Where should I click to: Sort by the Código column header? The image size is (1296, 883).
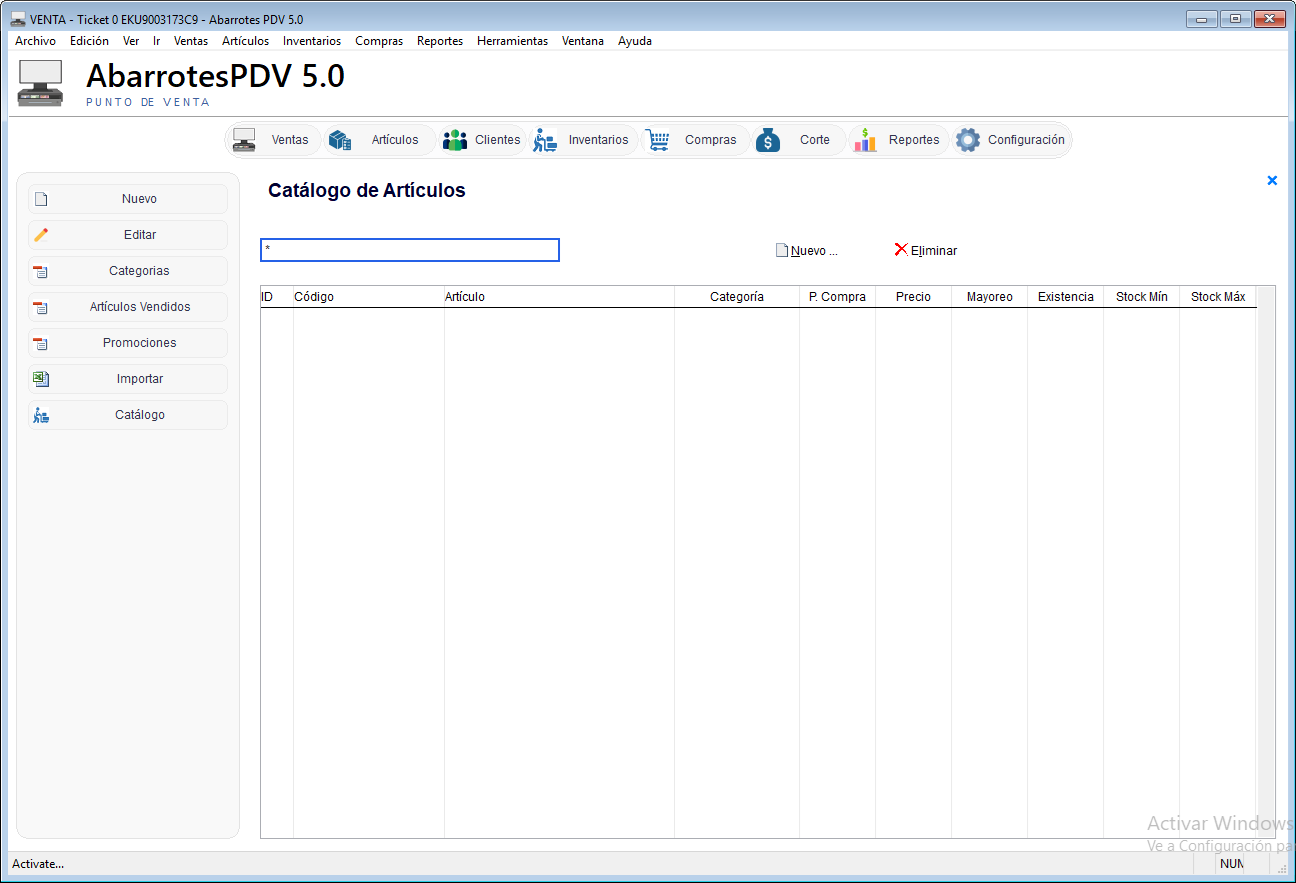[369, 297]
